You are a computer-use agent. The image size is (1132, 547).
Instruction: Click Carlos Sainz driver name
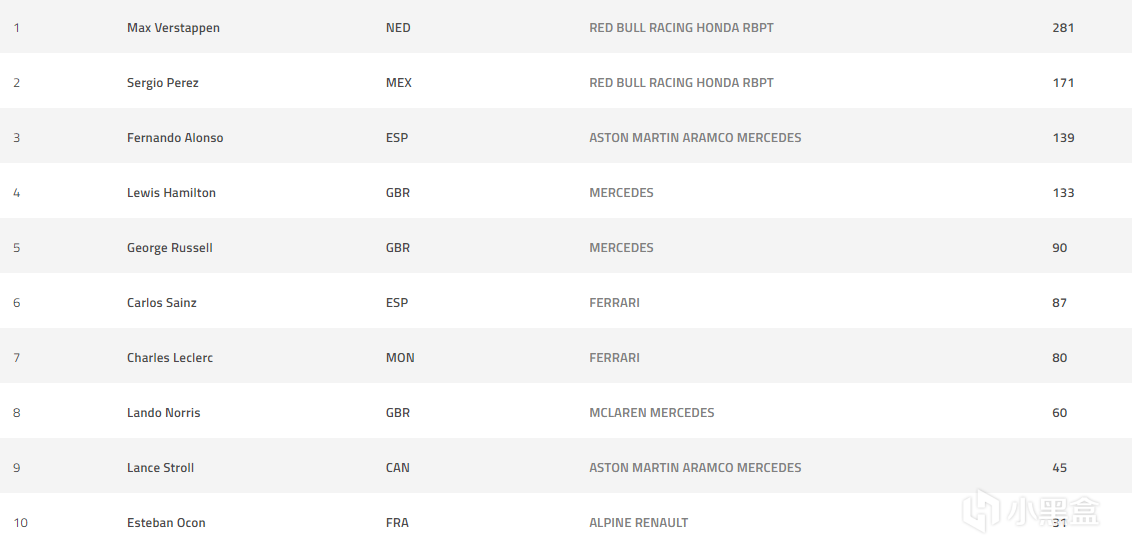click(161, 303)
